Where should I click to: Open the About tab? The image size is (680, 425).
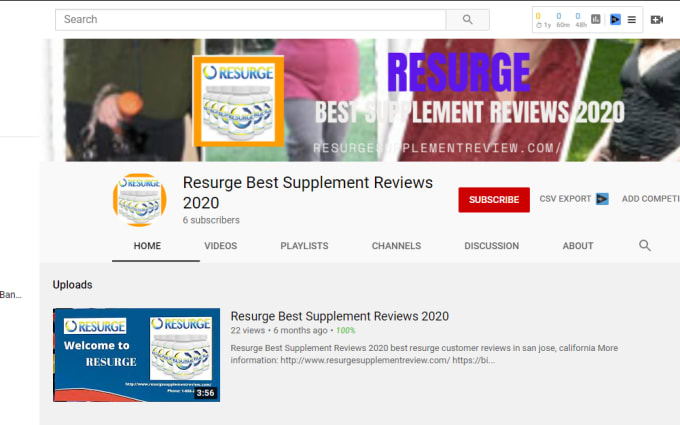[x=578, y=246]
